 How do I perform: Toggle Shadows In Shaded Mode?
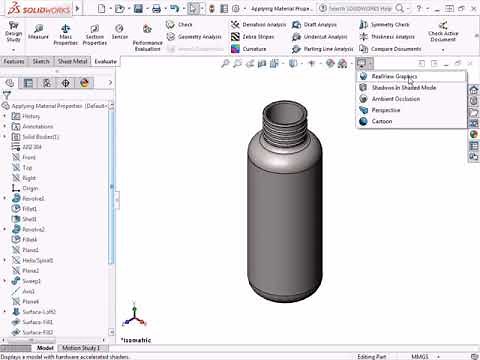411,88
